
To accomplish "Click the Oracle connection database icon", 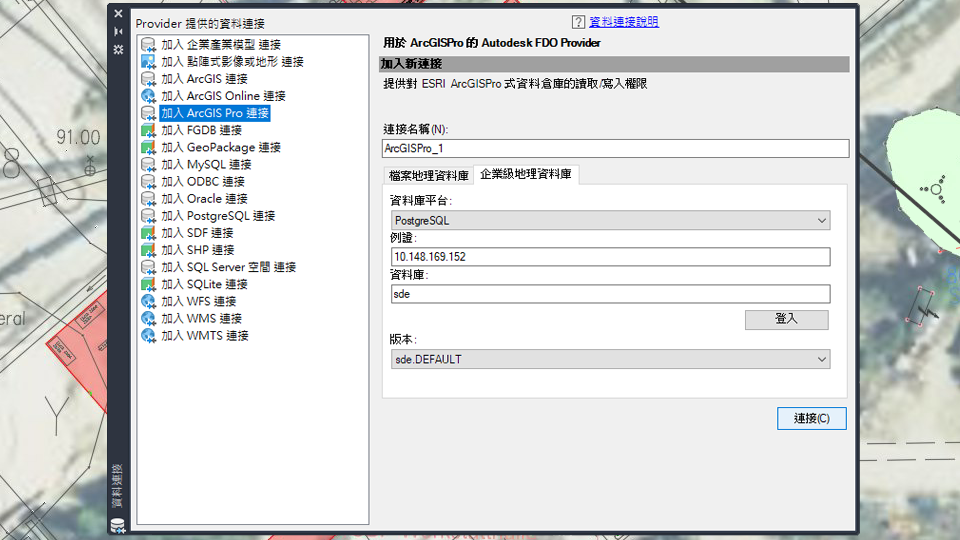I will coord(148,199).
